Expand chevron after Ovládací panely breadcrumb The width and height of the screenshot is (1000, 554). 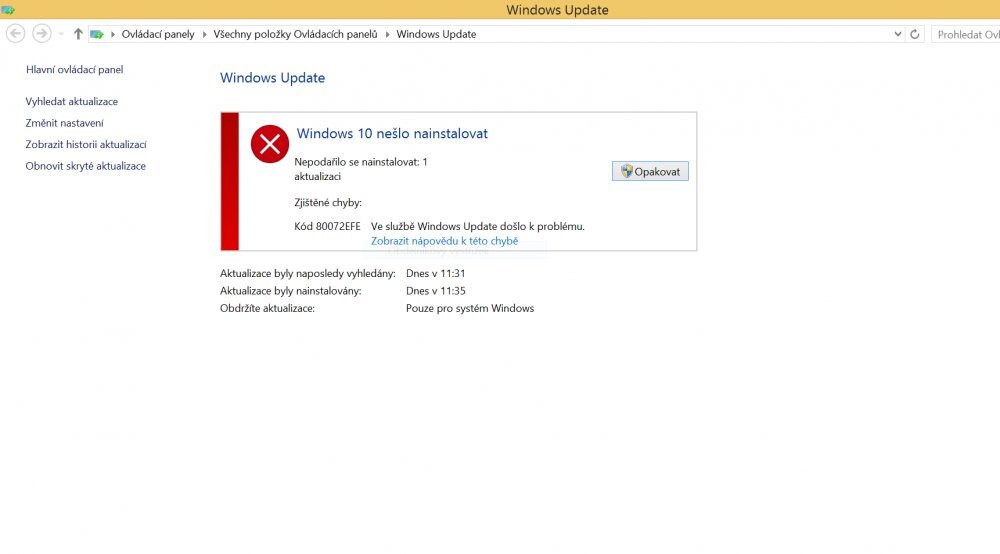(204, 34)
